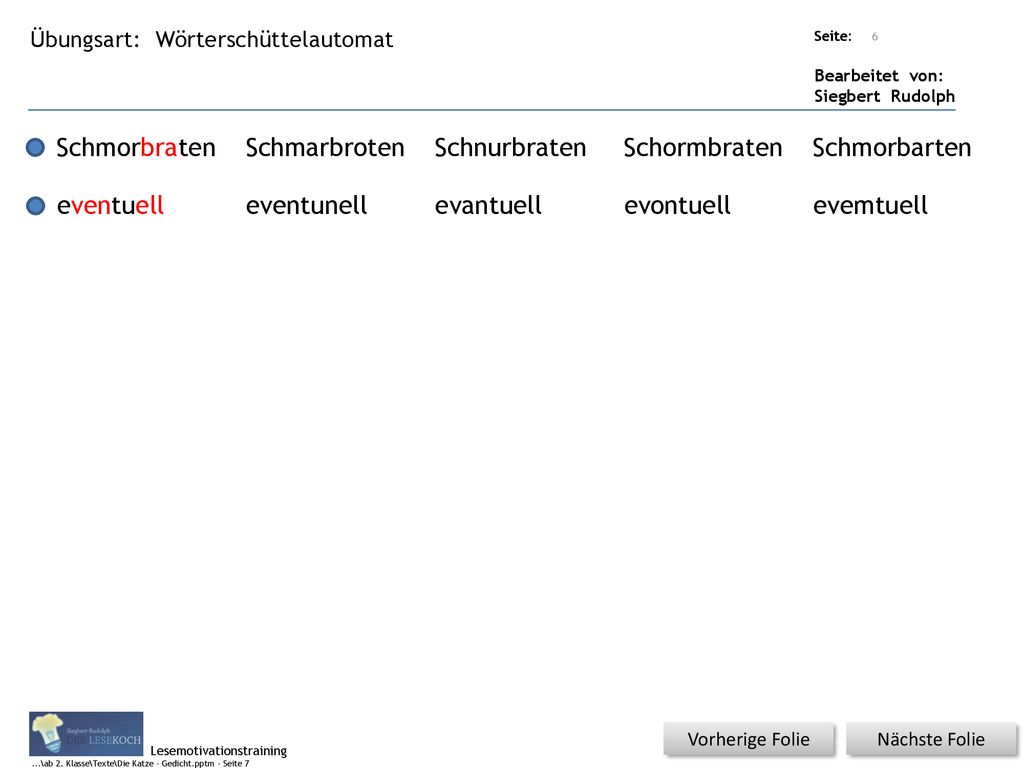Go to Vorherige Folie

click(x=748, y=739)
